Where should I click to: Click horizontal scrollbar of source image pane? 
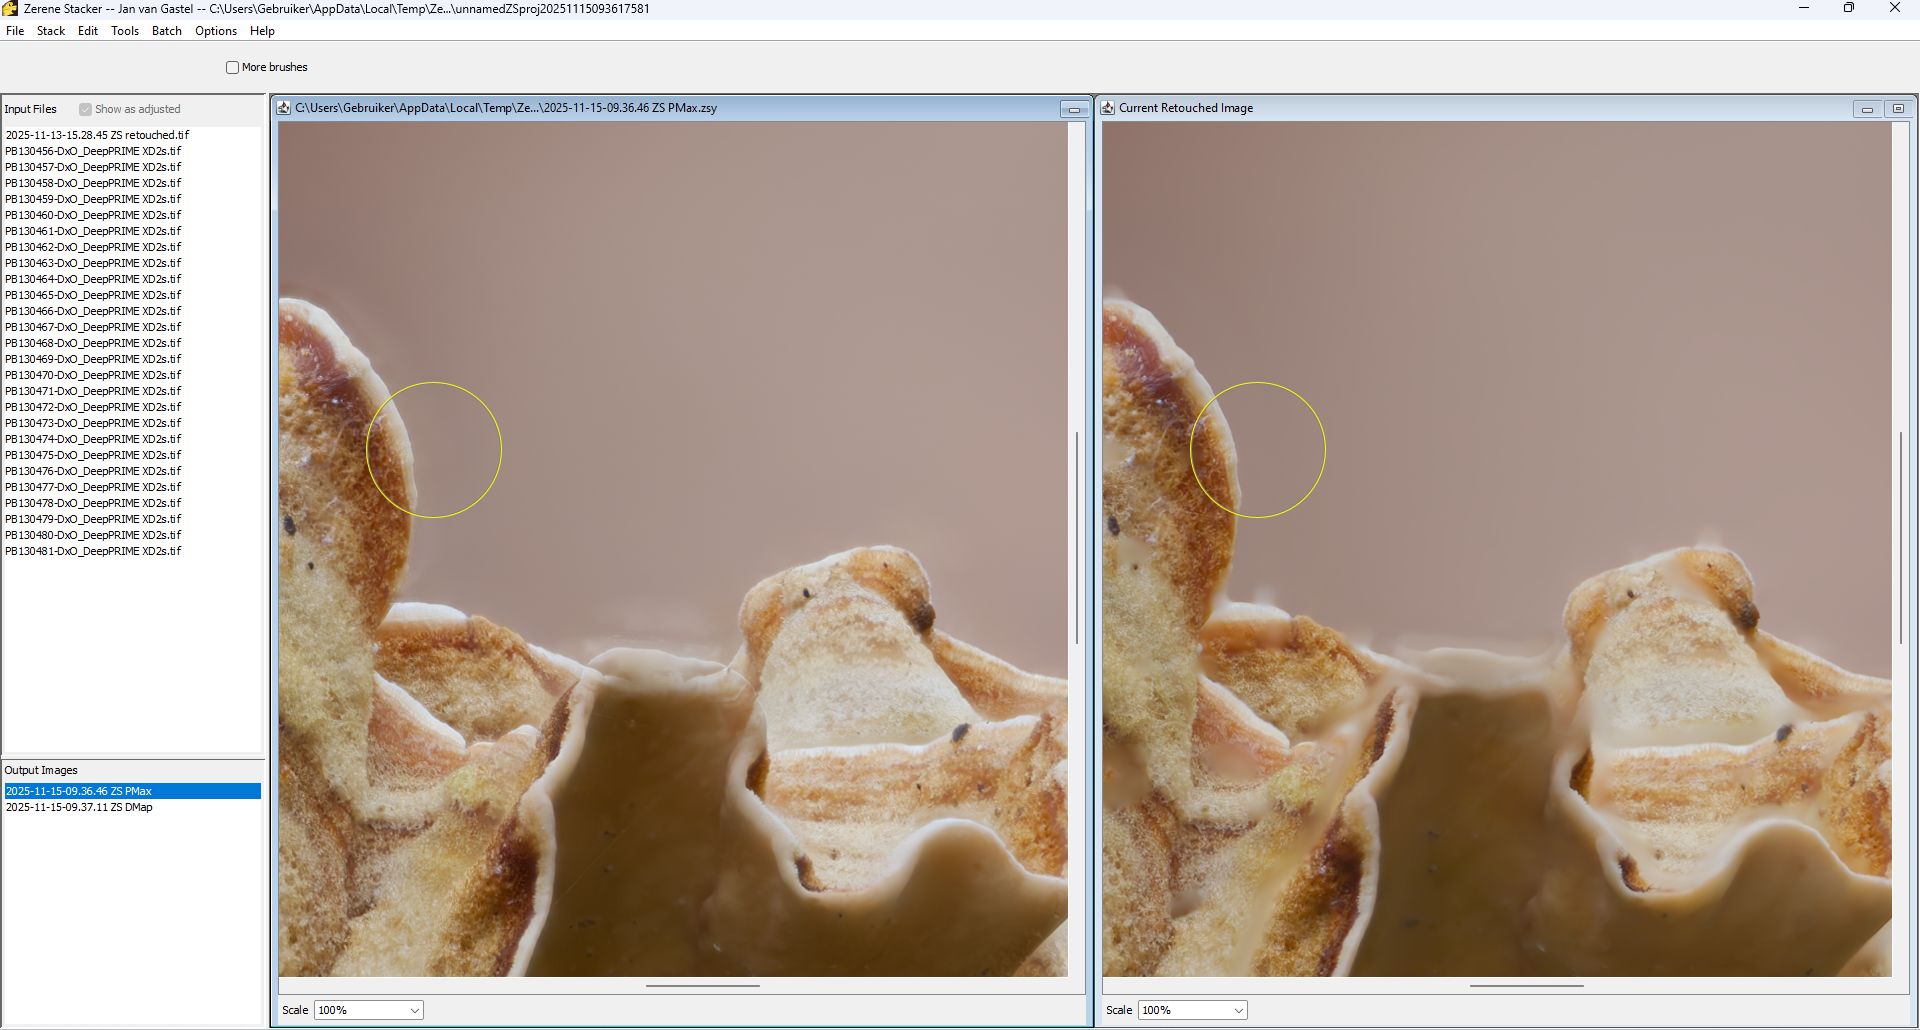pos(702,986)
